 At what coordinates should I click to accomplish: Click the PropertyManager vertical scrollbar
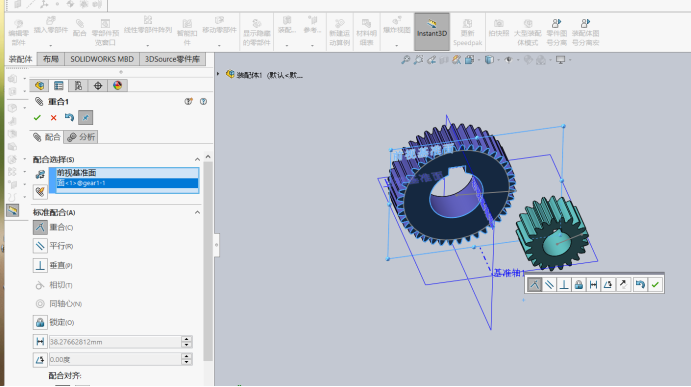pyautogui.click(x=208, y=260)
